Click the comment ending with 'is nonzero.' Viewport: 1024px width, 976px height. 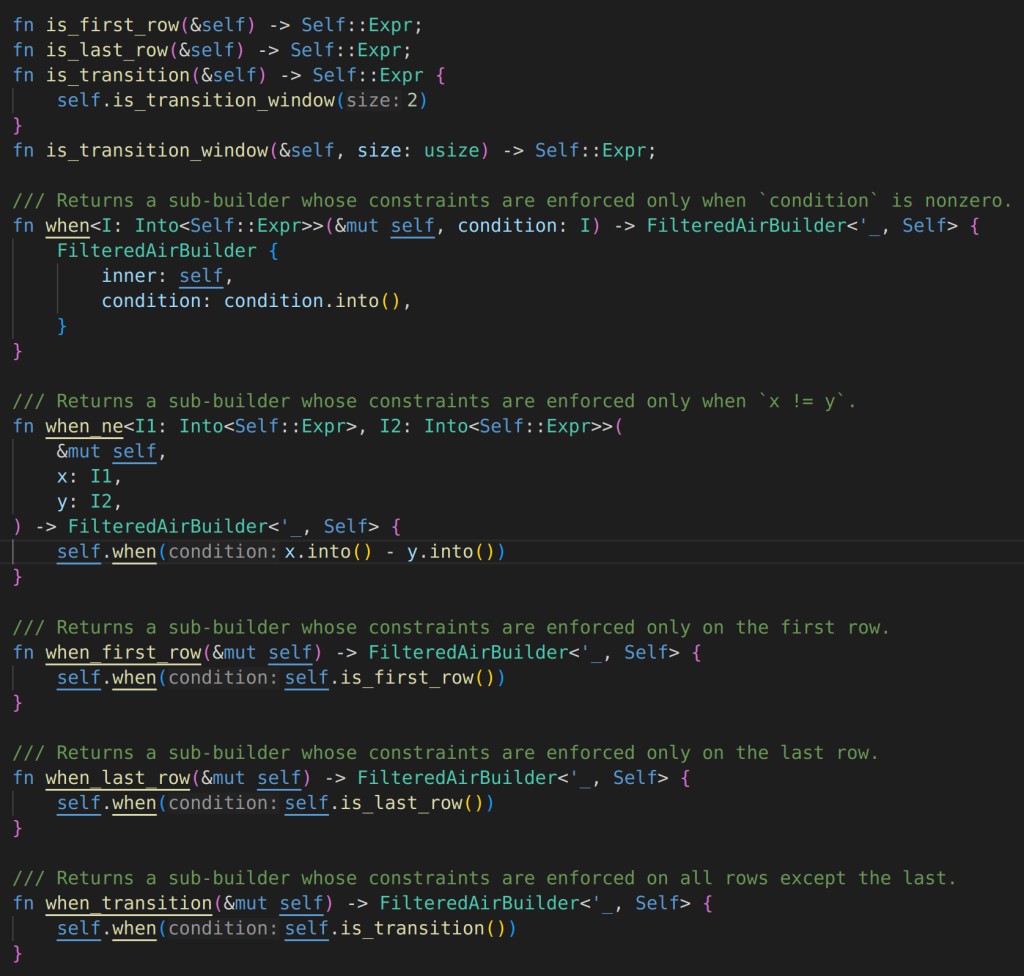click(x=512, y=201)
